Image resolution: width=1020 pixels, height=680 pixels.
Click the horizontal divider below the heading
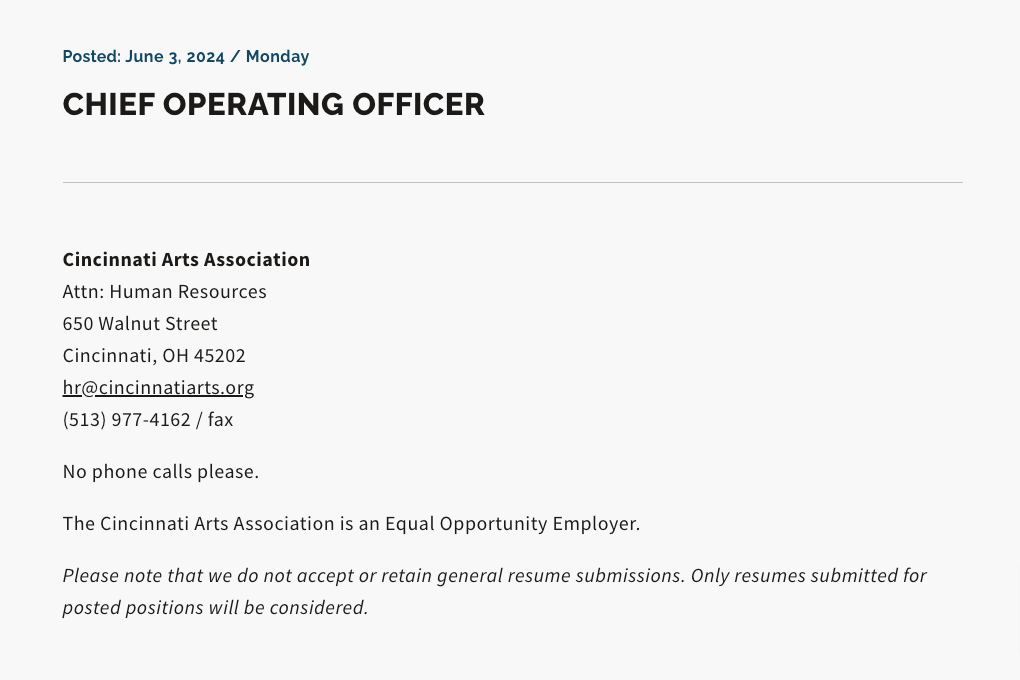pyautogui.click(x=513, y=182)
